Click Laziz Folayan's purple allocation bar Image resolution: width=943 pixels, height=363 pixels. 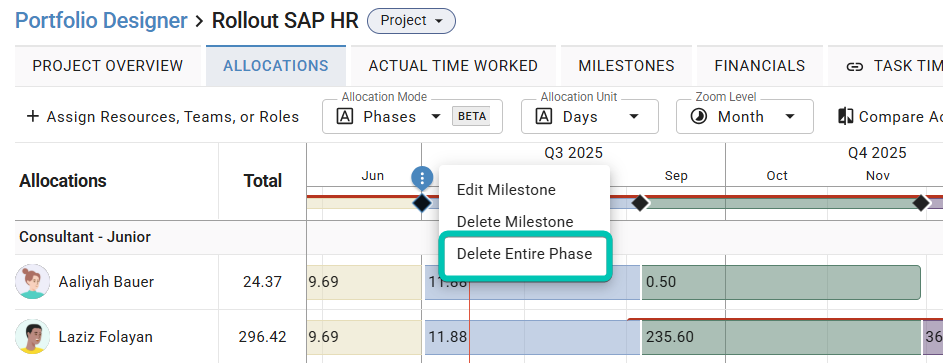pos(933,337)
